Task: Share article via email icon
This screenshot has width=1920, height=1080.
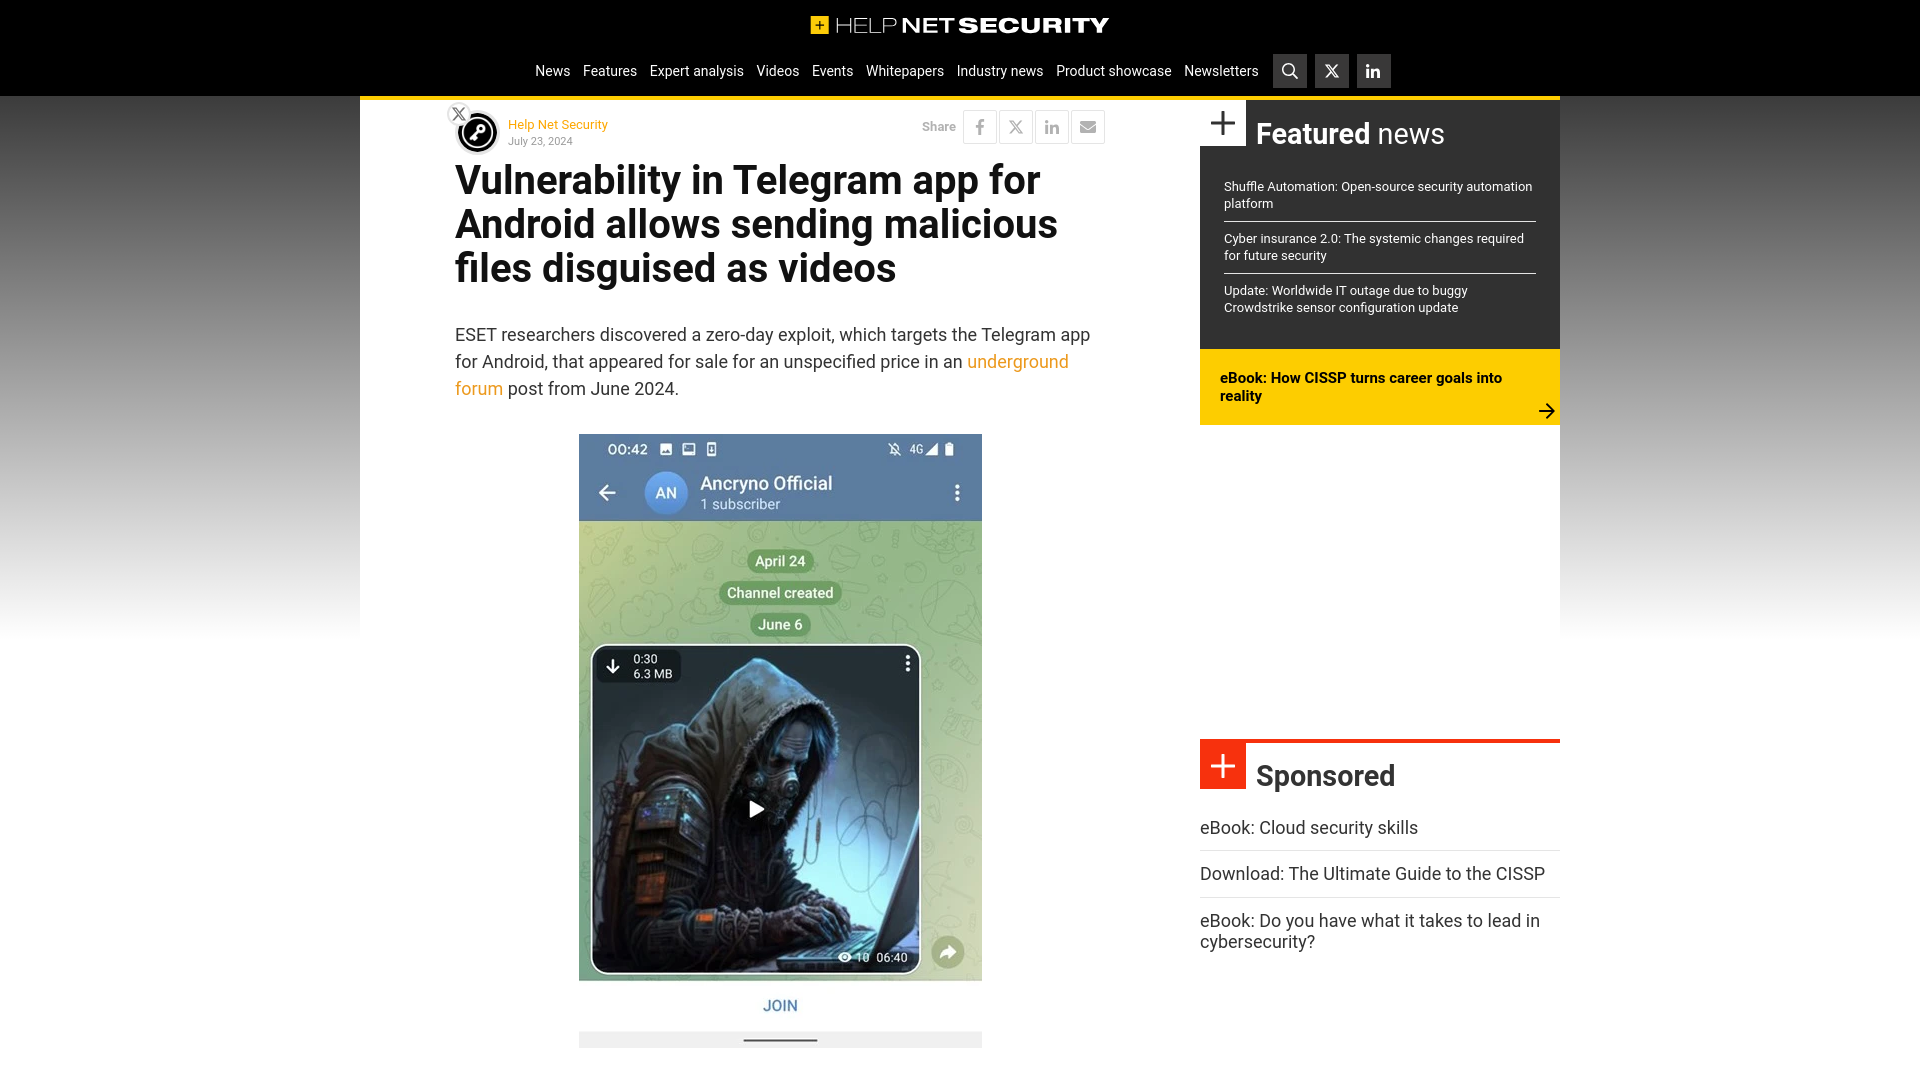Action: pyautogui.click(x=1087, y=125)
